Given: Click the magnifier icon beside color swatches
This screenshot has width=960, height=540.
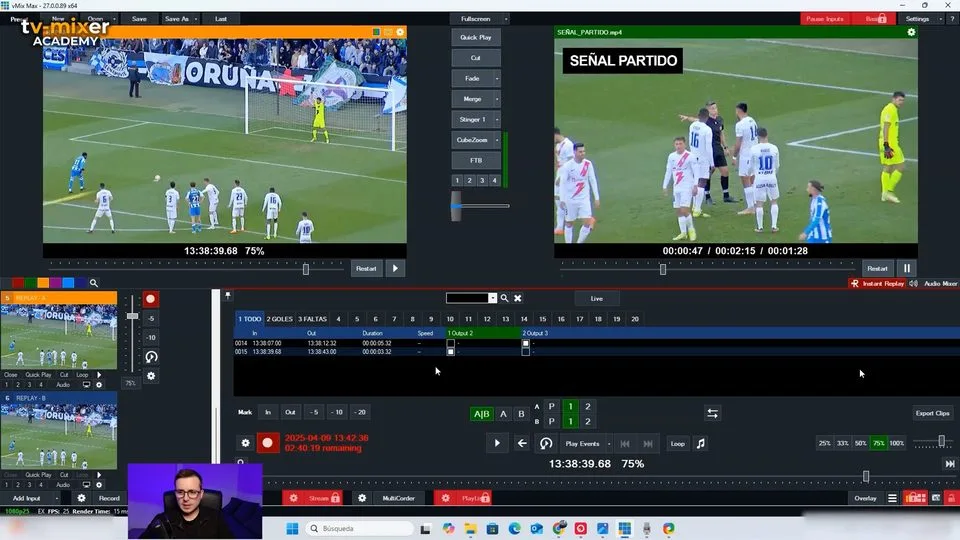Looking at the screenshot, I should coord(94,283).
